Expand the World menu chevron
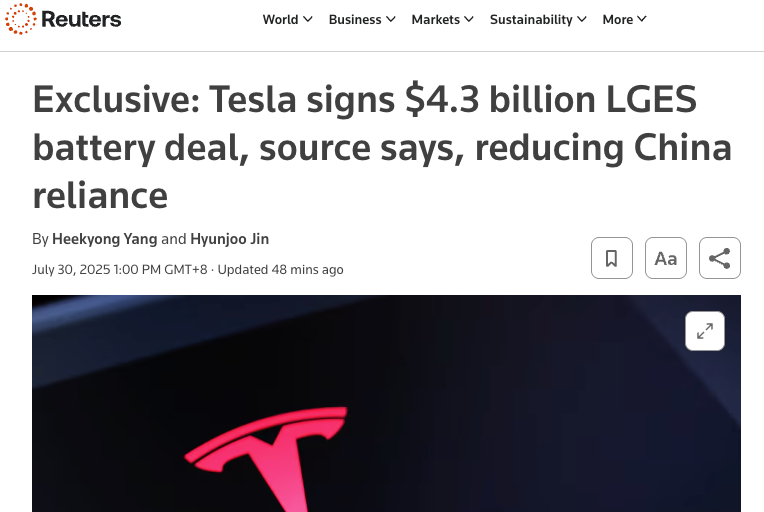Viewport: 764px width, 512px height. 307,19
